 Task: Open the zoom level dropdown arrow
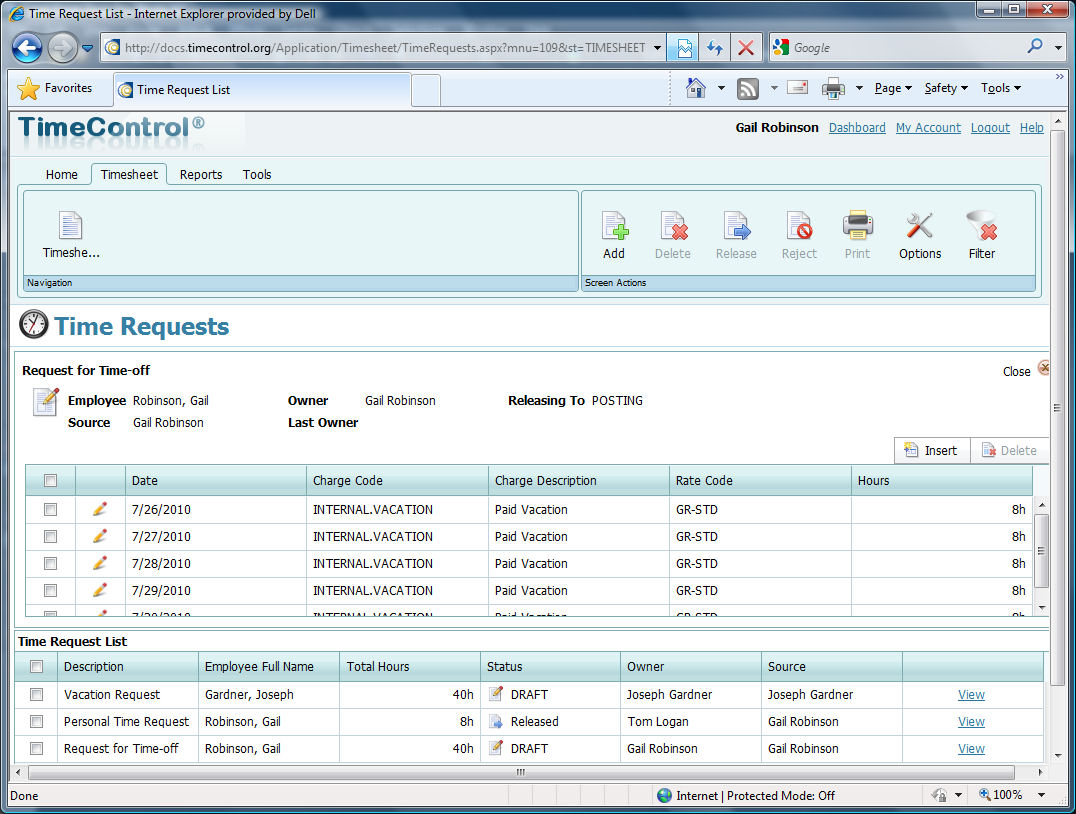(1042, 795)
